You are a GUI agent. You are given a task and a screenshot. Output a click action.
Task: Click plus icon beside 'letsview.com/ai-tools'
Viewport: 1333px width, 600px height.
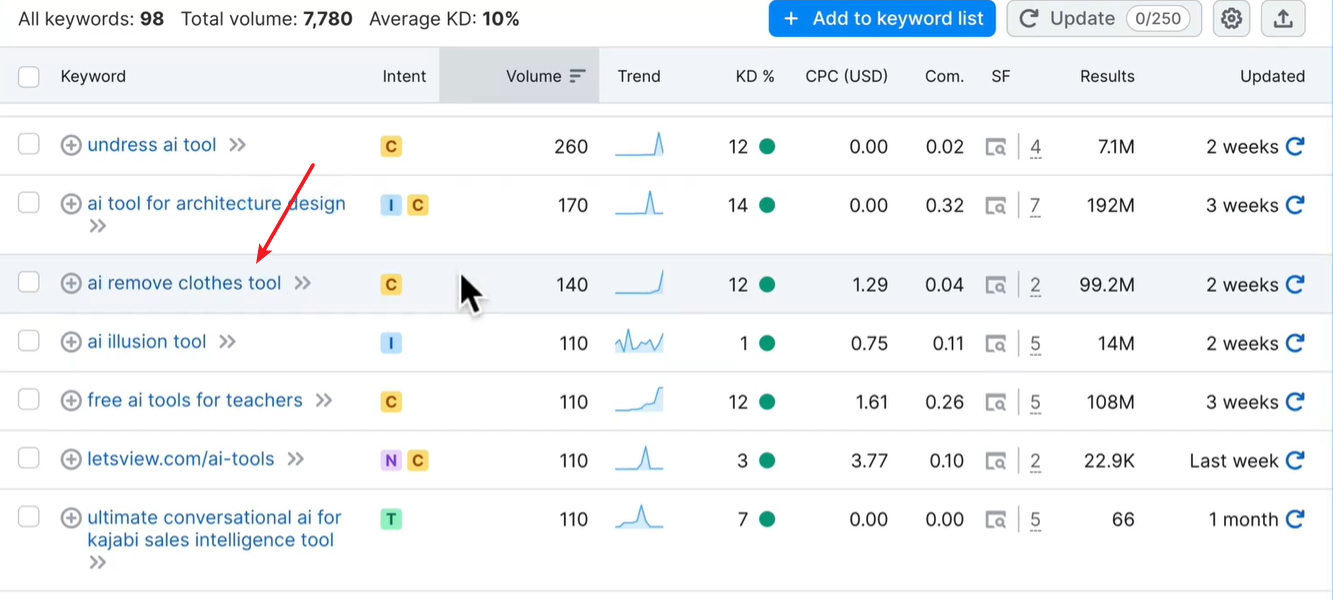tap(71, 460)
